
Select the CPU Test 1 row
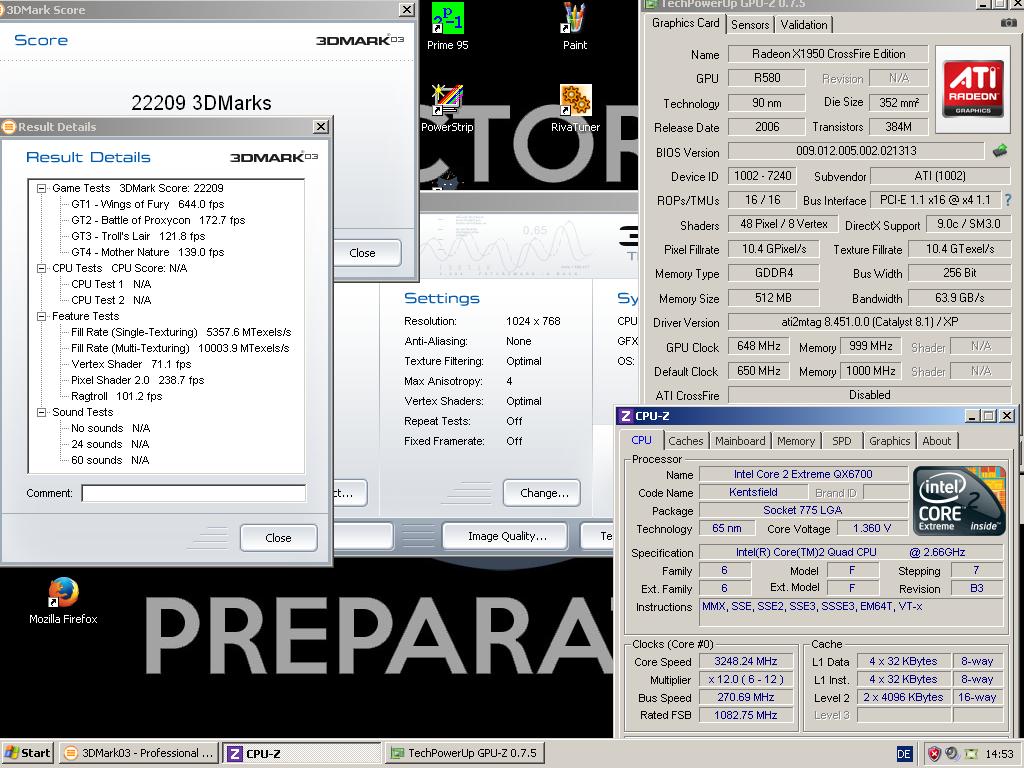[x=111, y=284]
